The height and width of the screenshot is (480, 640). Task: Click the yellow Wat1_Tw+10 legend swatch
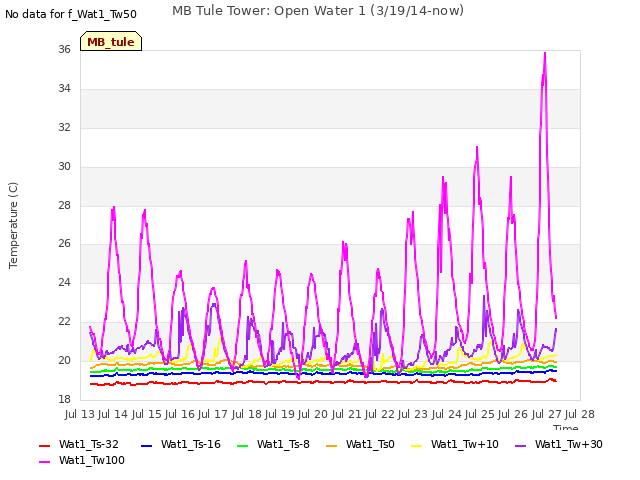[x=416, y=446]
